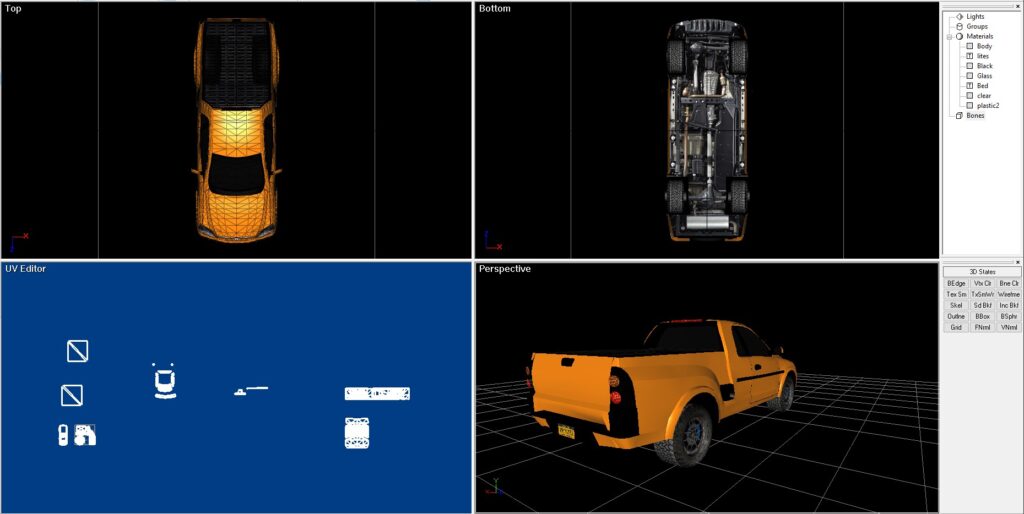The image size is (1024, 514).
Task: Select the Bed material label
Action: click(982, 86)
